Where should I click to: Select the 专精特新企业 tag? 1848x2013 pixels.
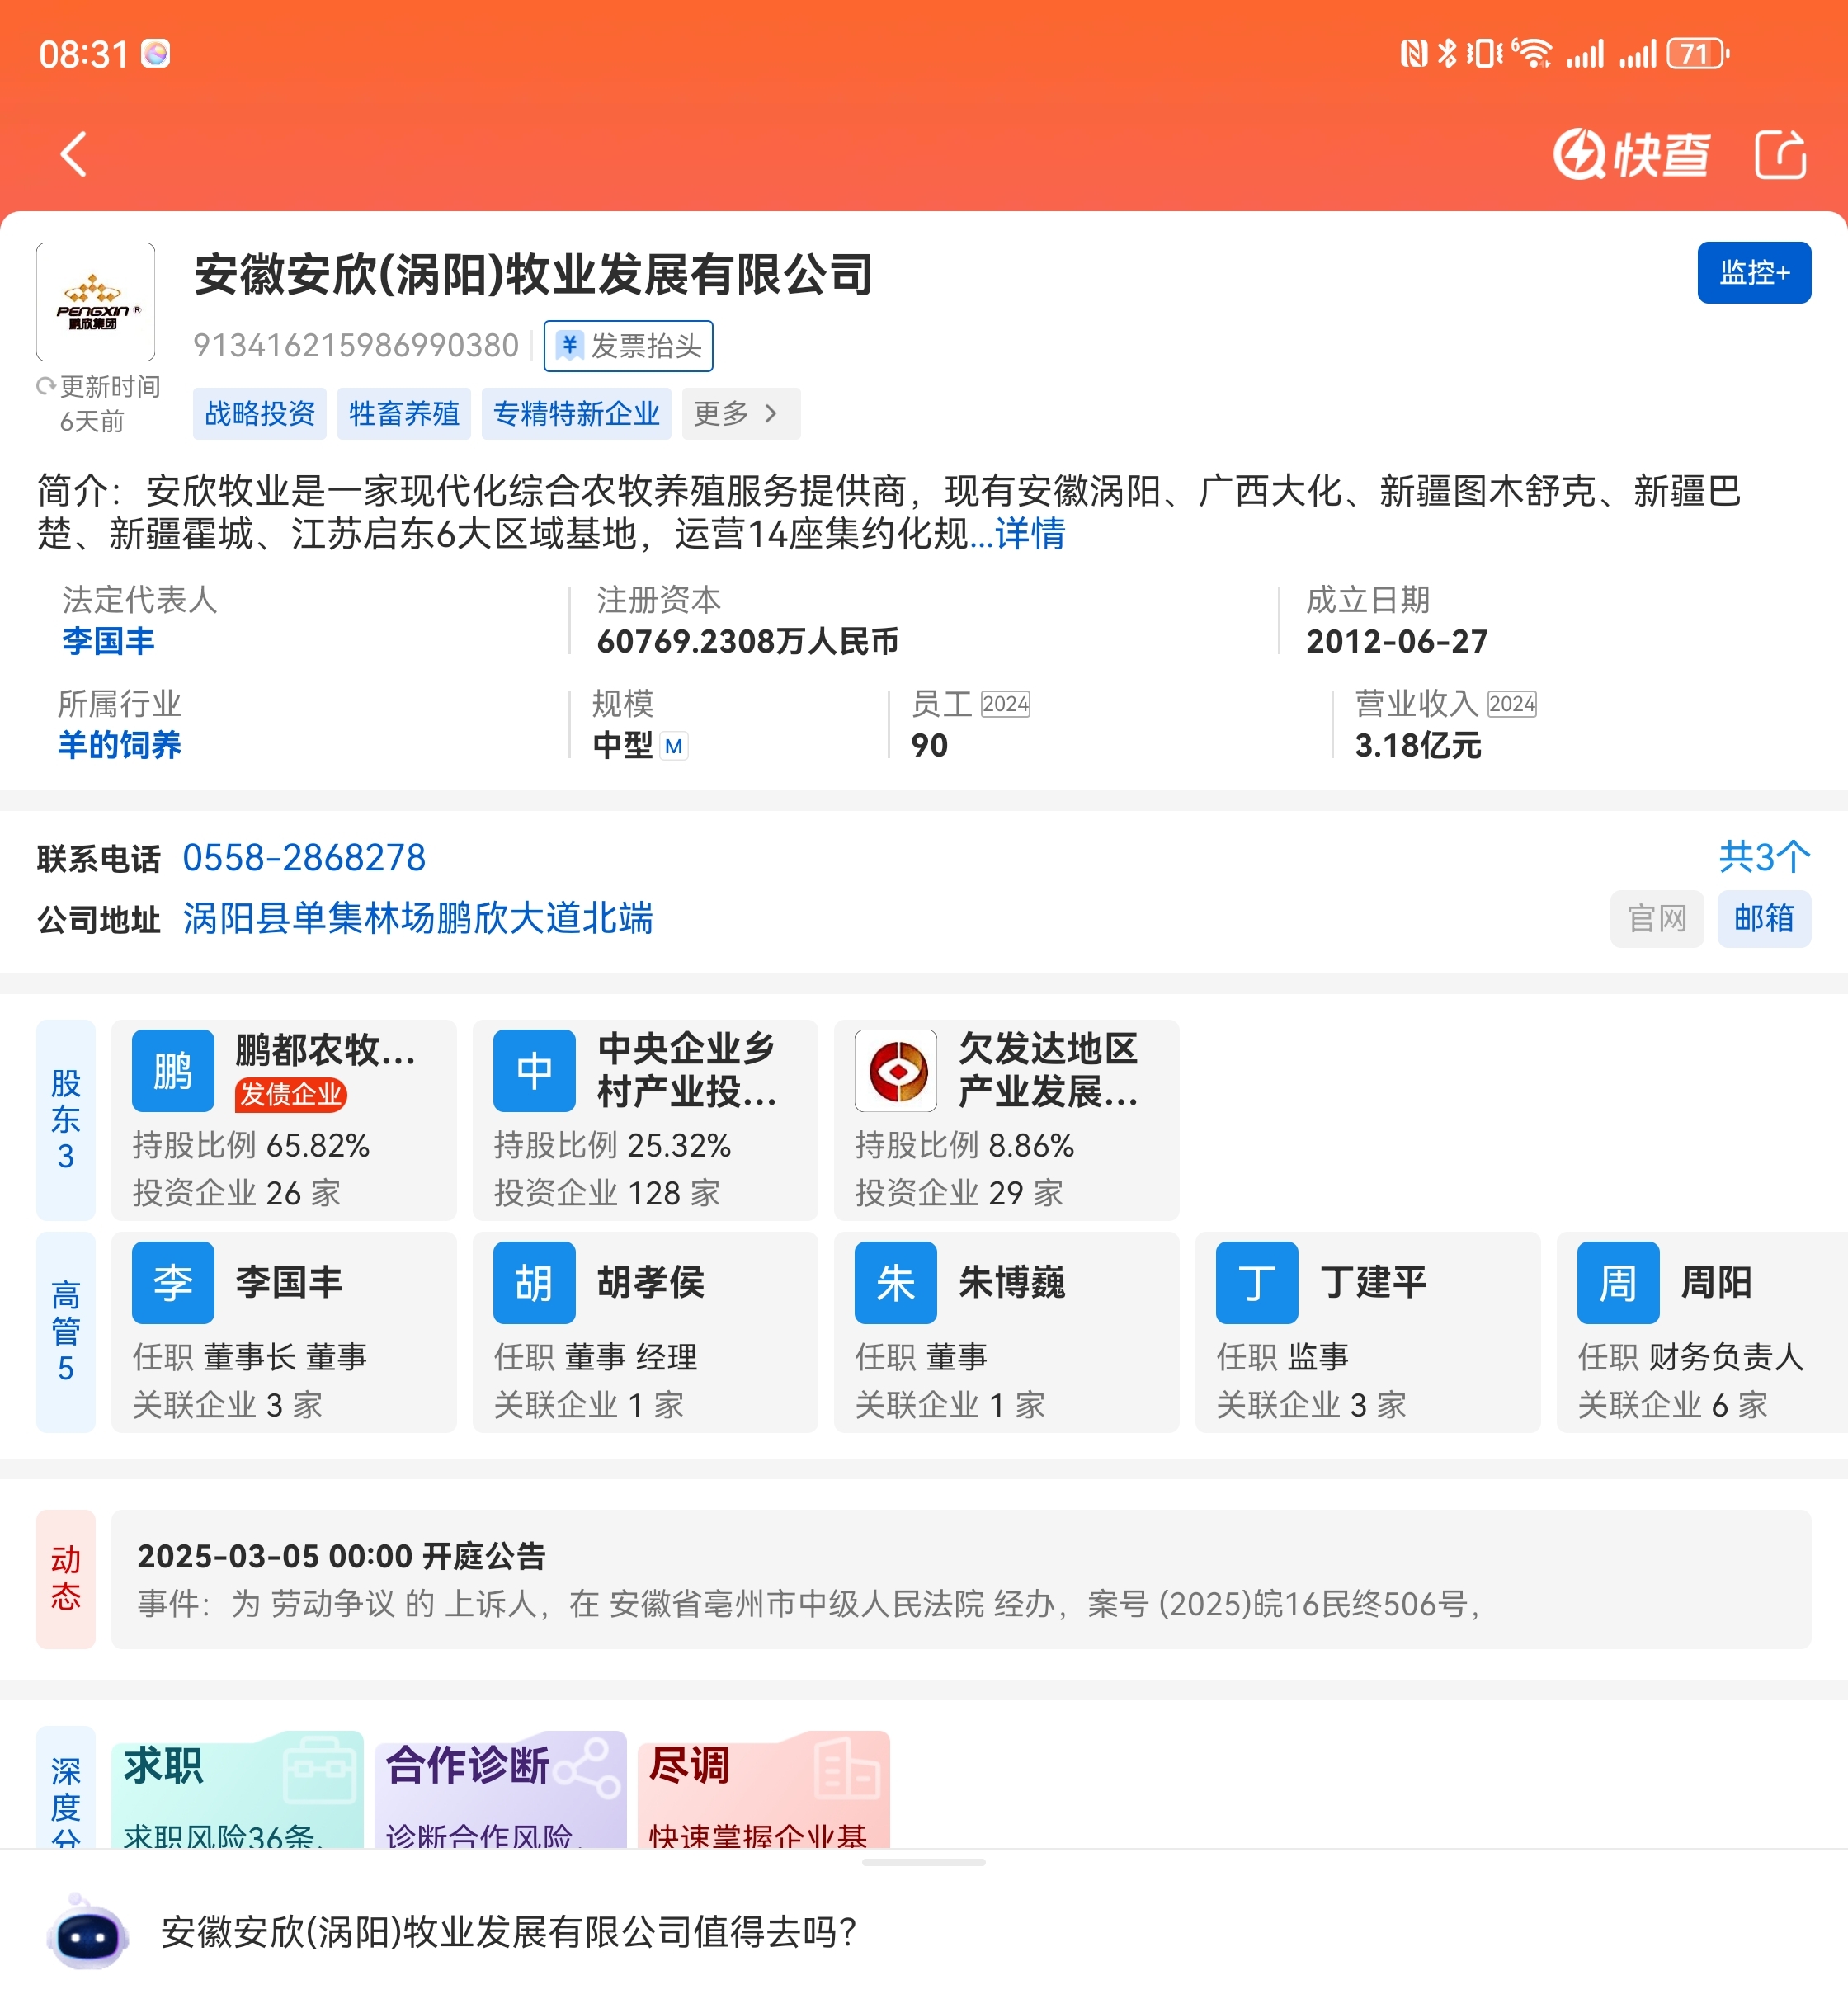point(576,414)
